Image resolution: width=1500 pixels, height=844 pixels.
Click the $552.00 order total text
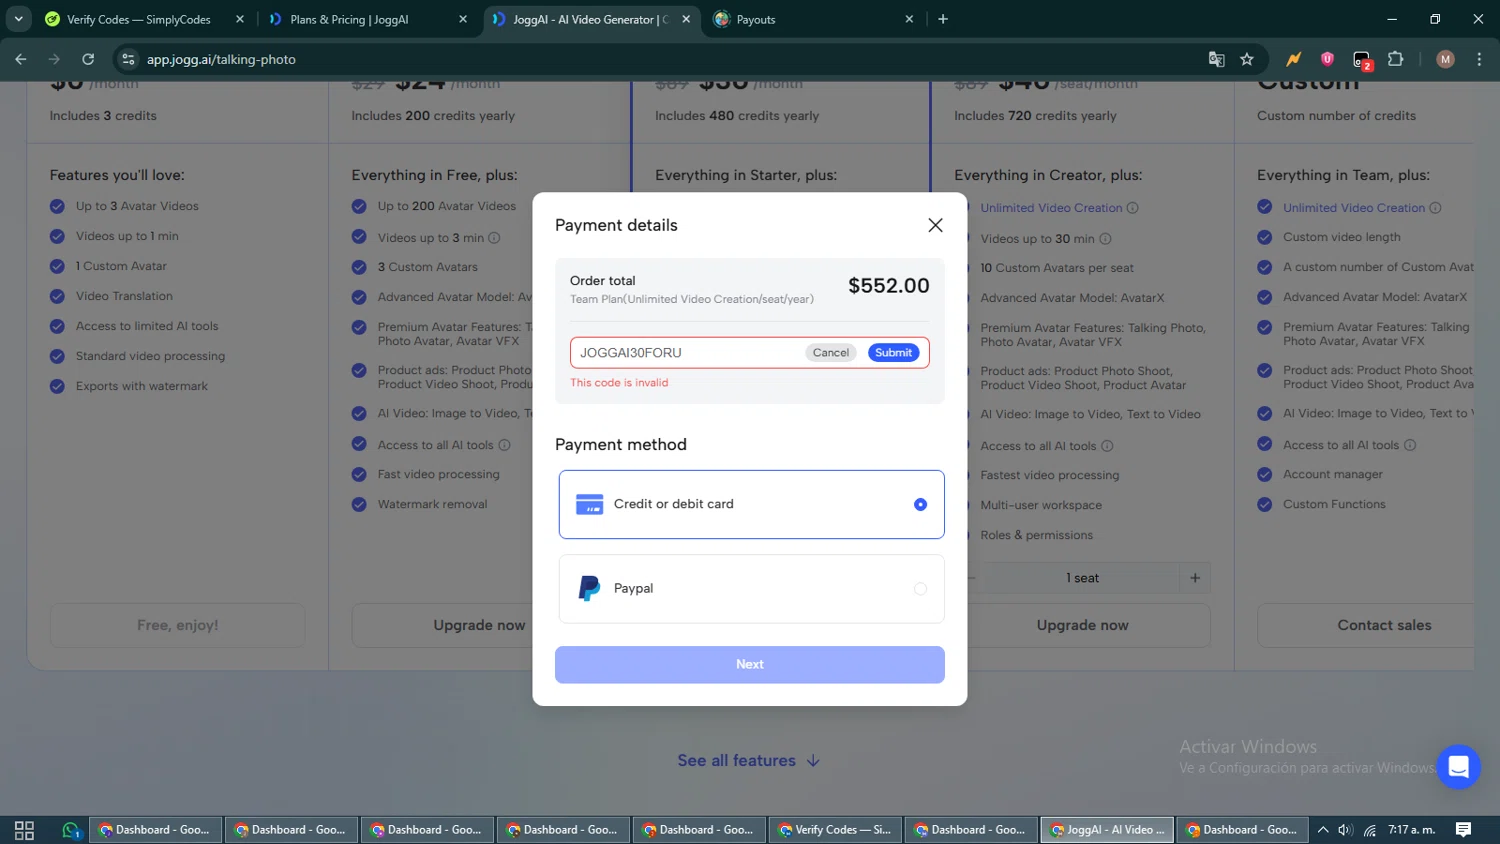[x=889, y=286]
